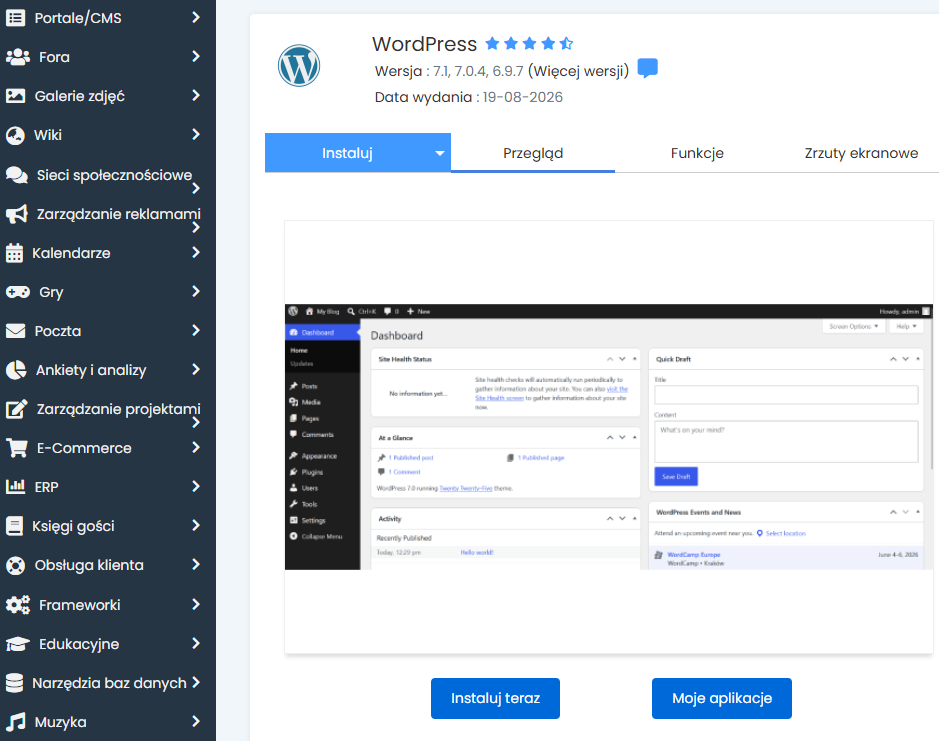The height and width of the screenshot is (741, 939).
Task: Expand the Galerie zdjęć chevron
Action: coord(196,95)
